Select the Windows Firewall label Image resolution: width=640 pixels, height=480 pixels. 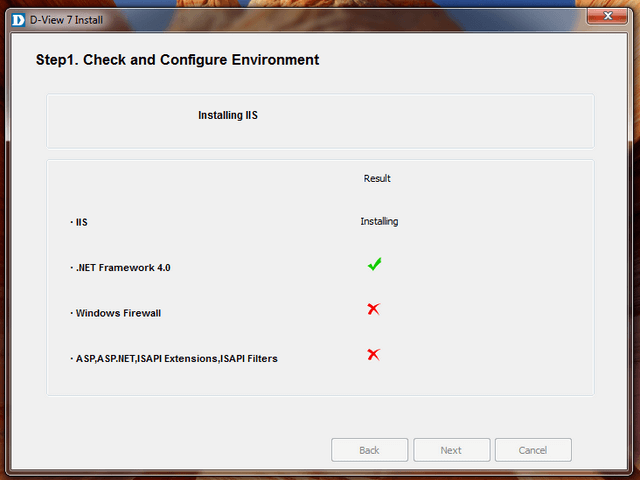tap(118, 313)
